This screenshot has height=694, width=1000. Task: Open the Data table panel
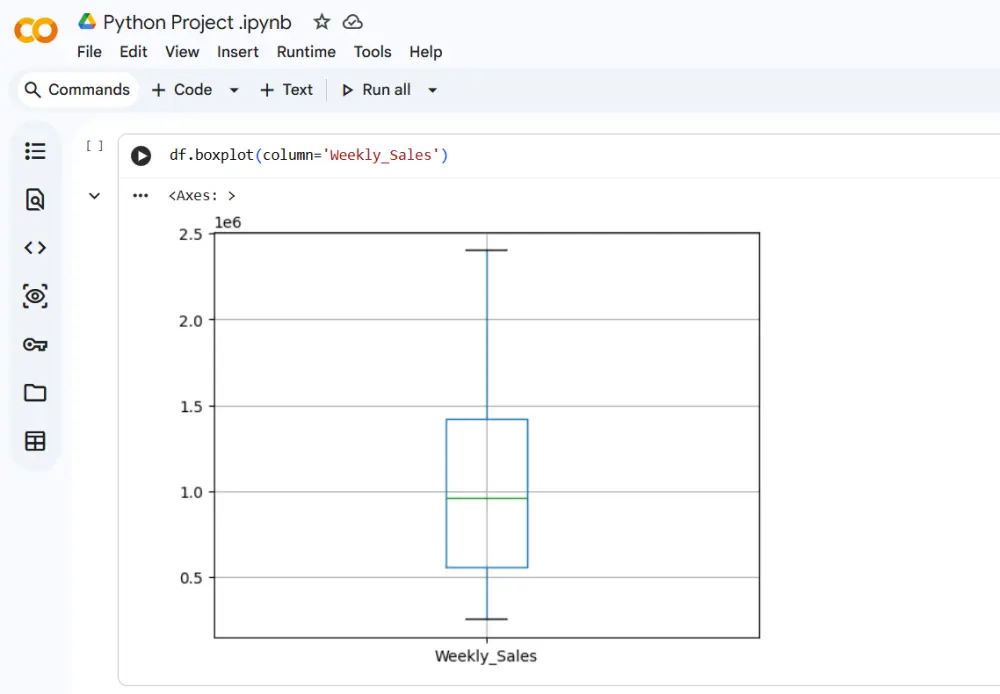click(x=35, y=441)
